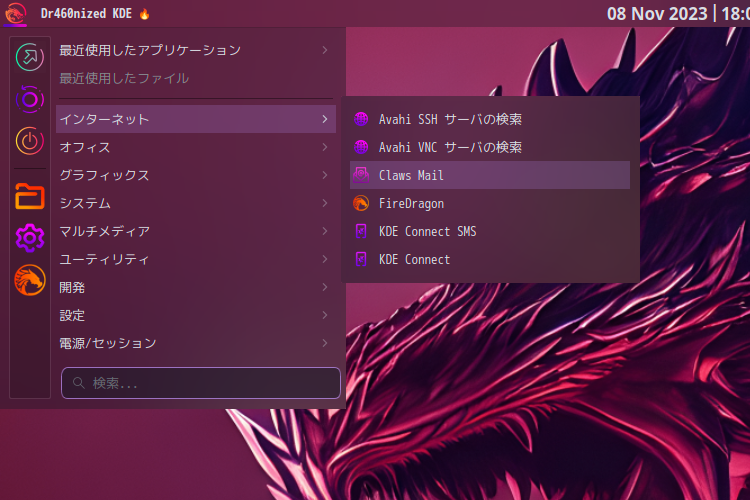Select the オフィス category
This screenshot has width=750, height=500.
[x=196, y=147]
